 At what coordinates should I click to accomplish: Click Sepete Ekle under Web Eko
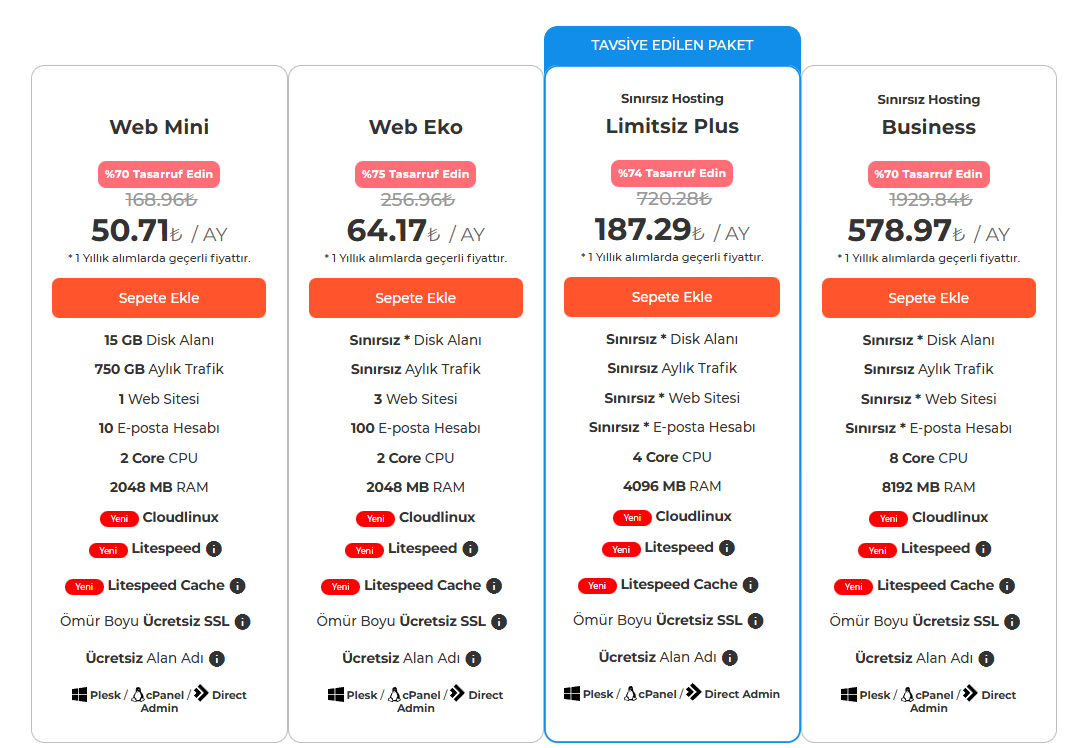(416, 298)
